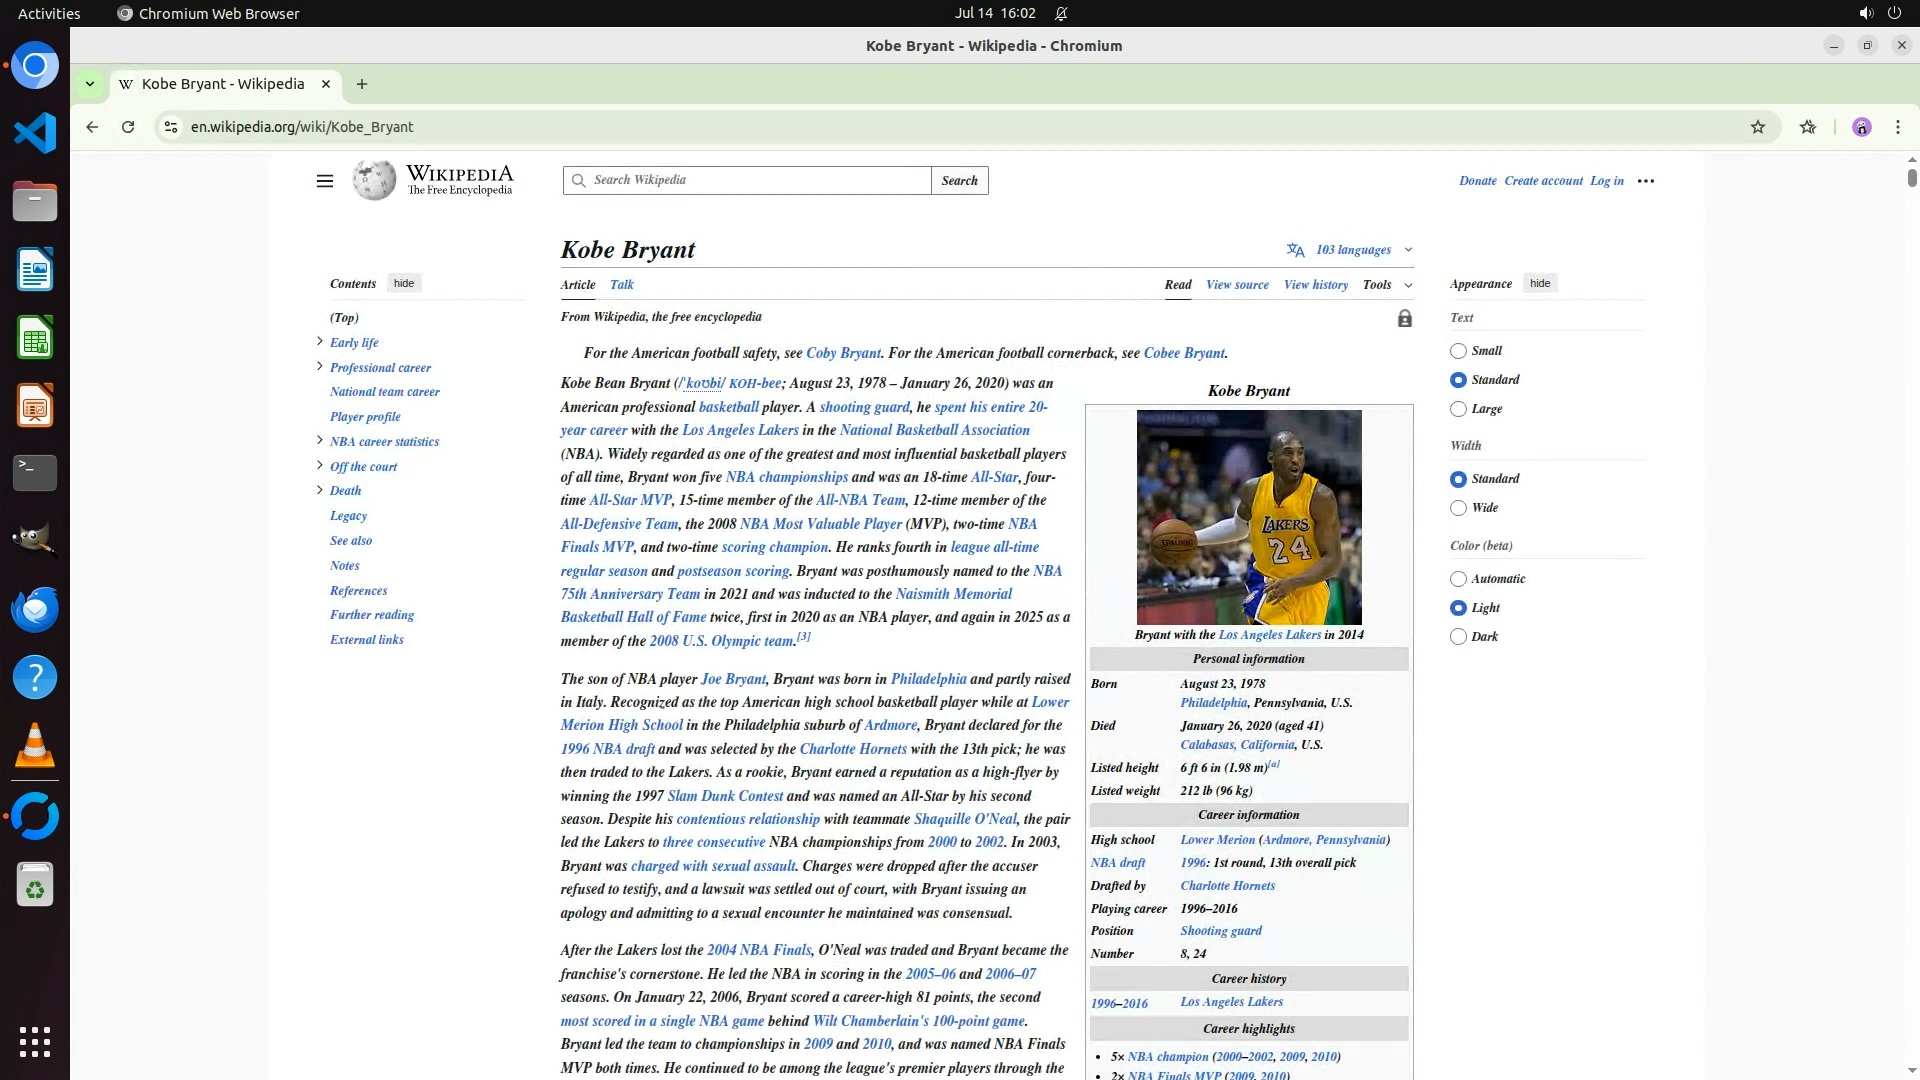Select Dark color mode radio button
This screenshot has height=1080, width=1920.
tap(1458, 637)
